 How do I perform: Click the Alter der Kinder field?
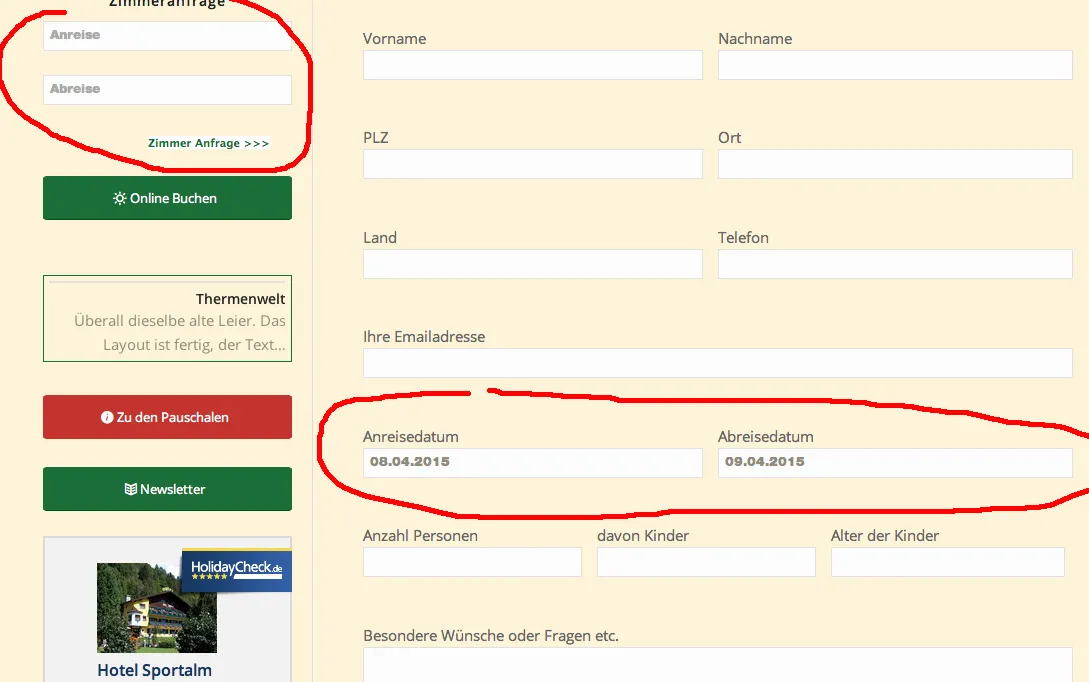point(947,562)
